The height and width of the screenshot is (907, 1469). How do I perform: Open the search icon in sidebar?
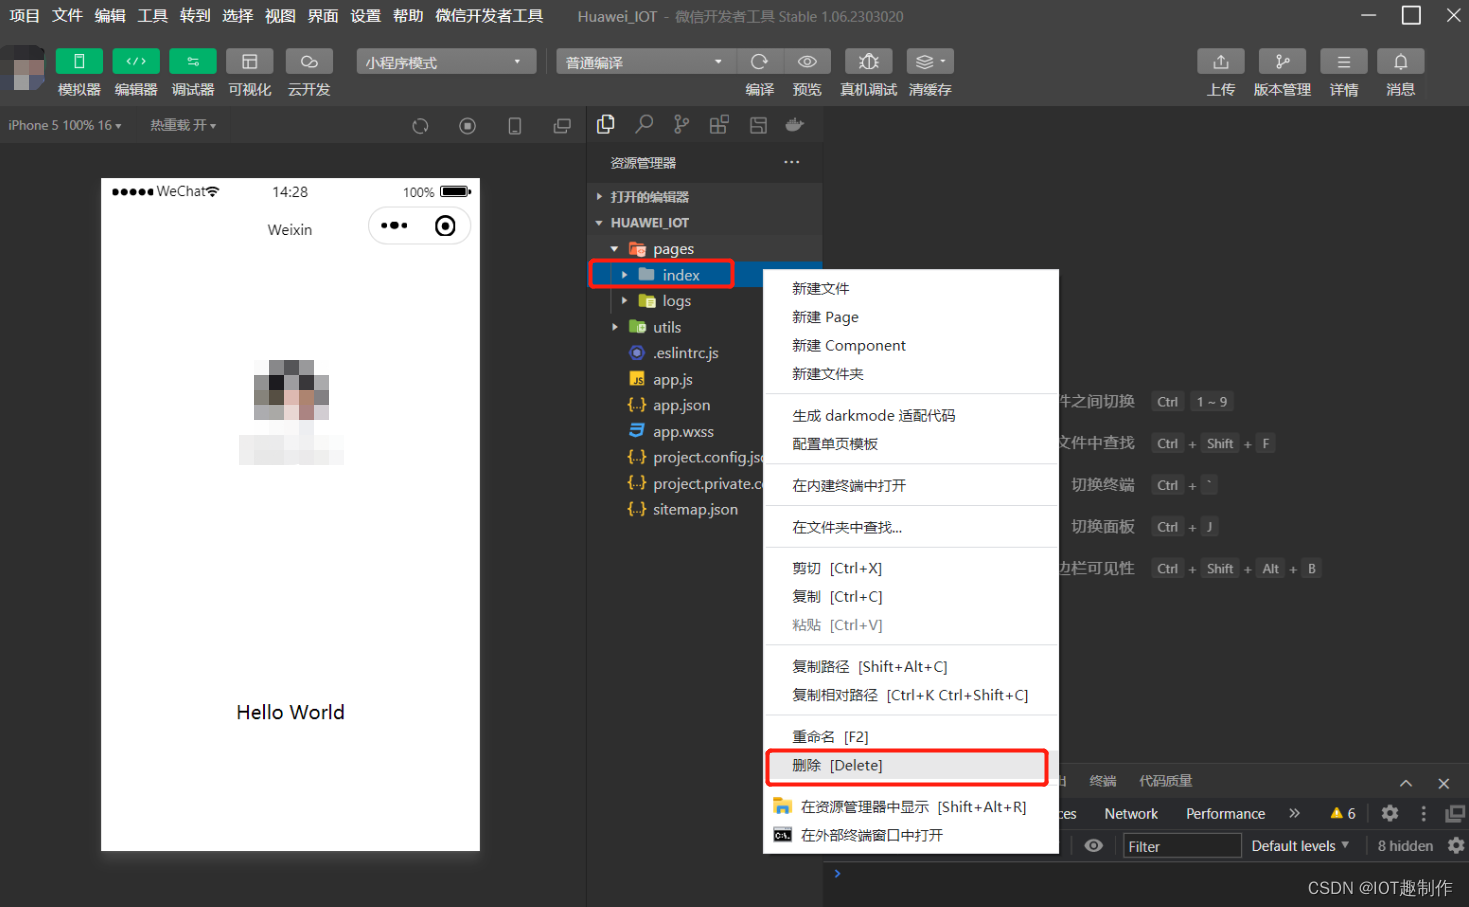[x=644, y=125]
